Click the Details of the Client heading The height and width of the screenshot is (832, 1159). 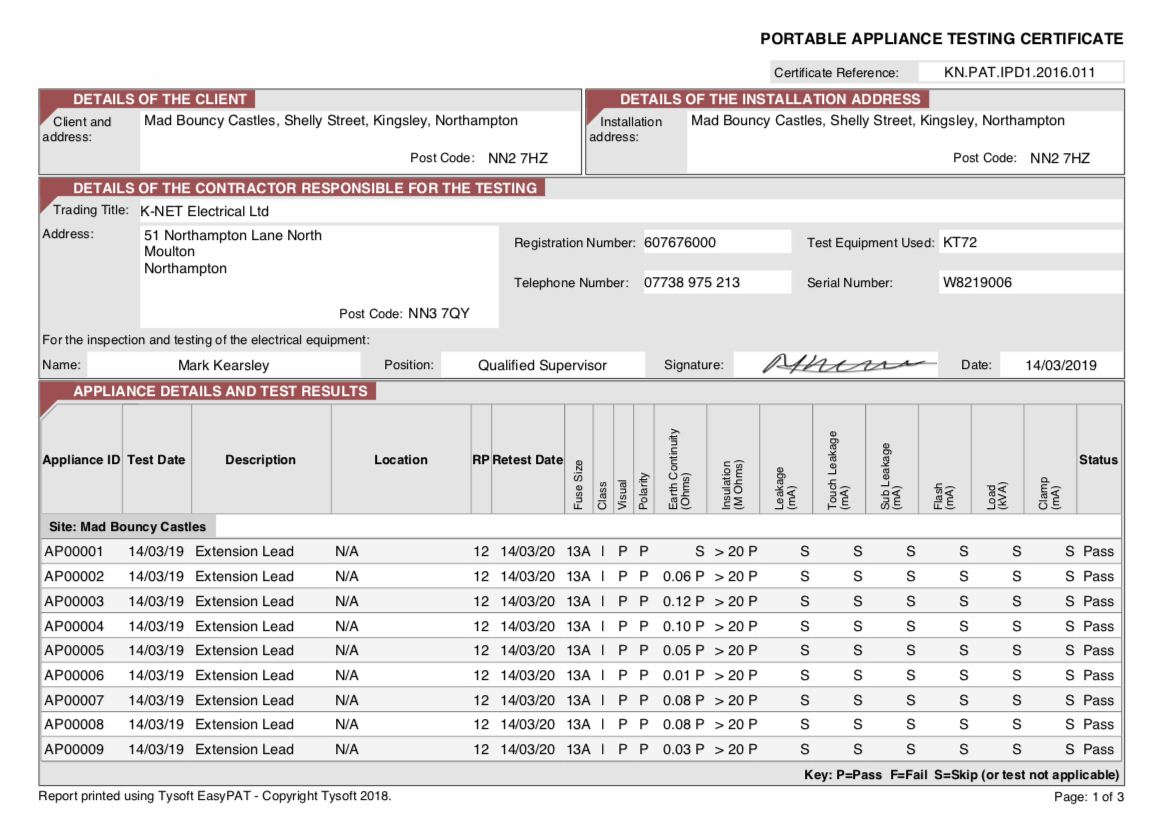click(x=160, y=99)
